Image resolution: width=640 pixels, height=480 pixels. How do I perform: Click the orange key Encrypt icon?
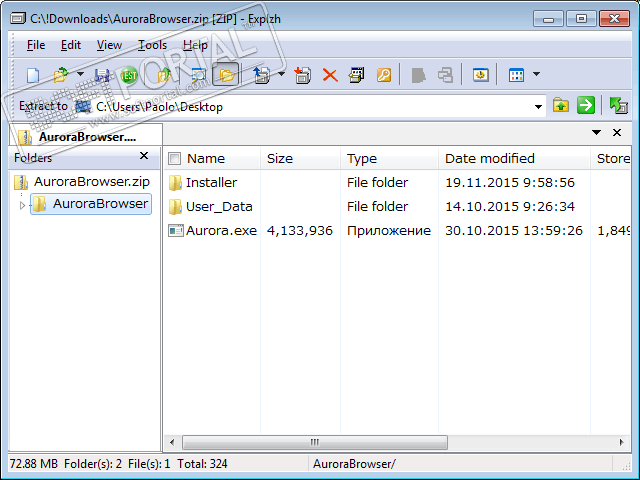tap(384, 75)
